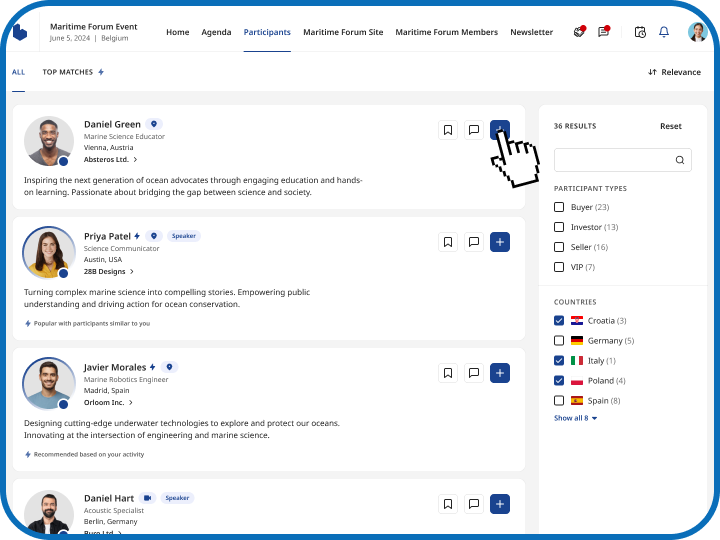Viewport: 720px width, 540px height.
Task: Open Daniel Hart's profile name
Action: click(109, 498)
